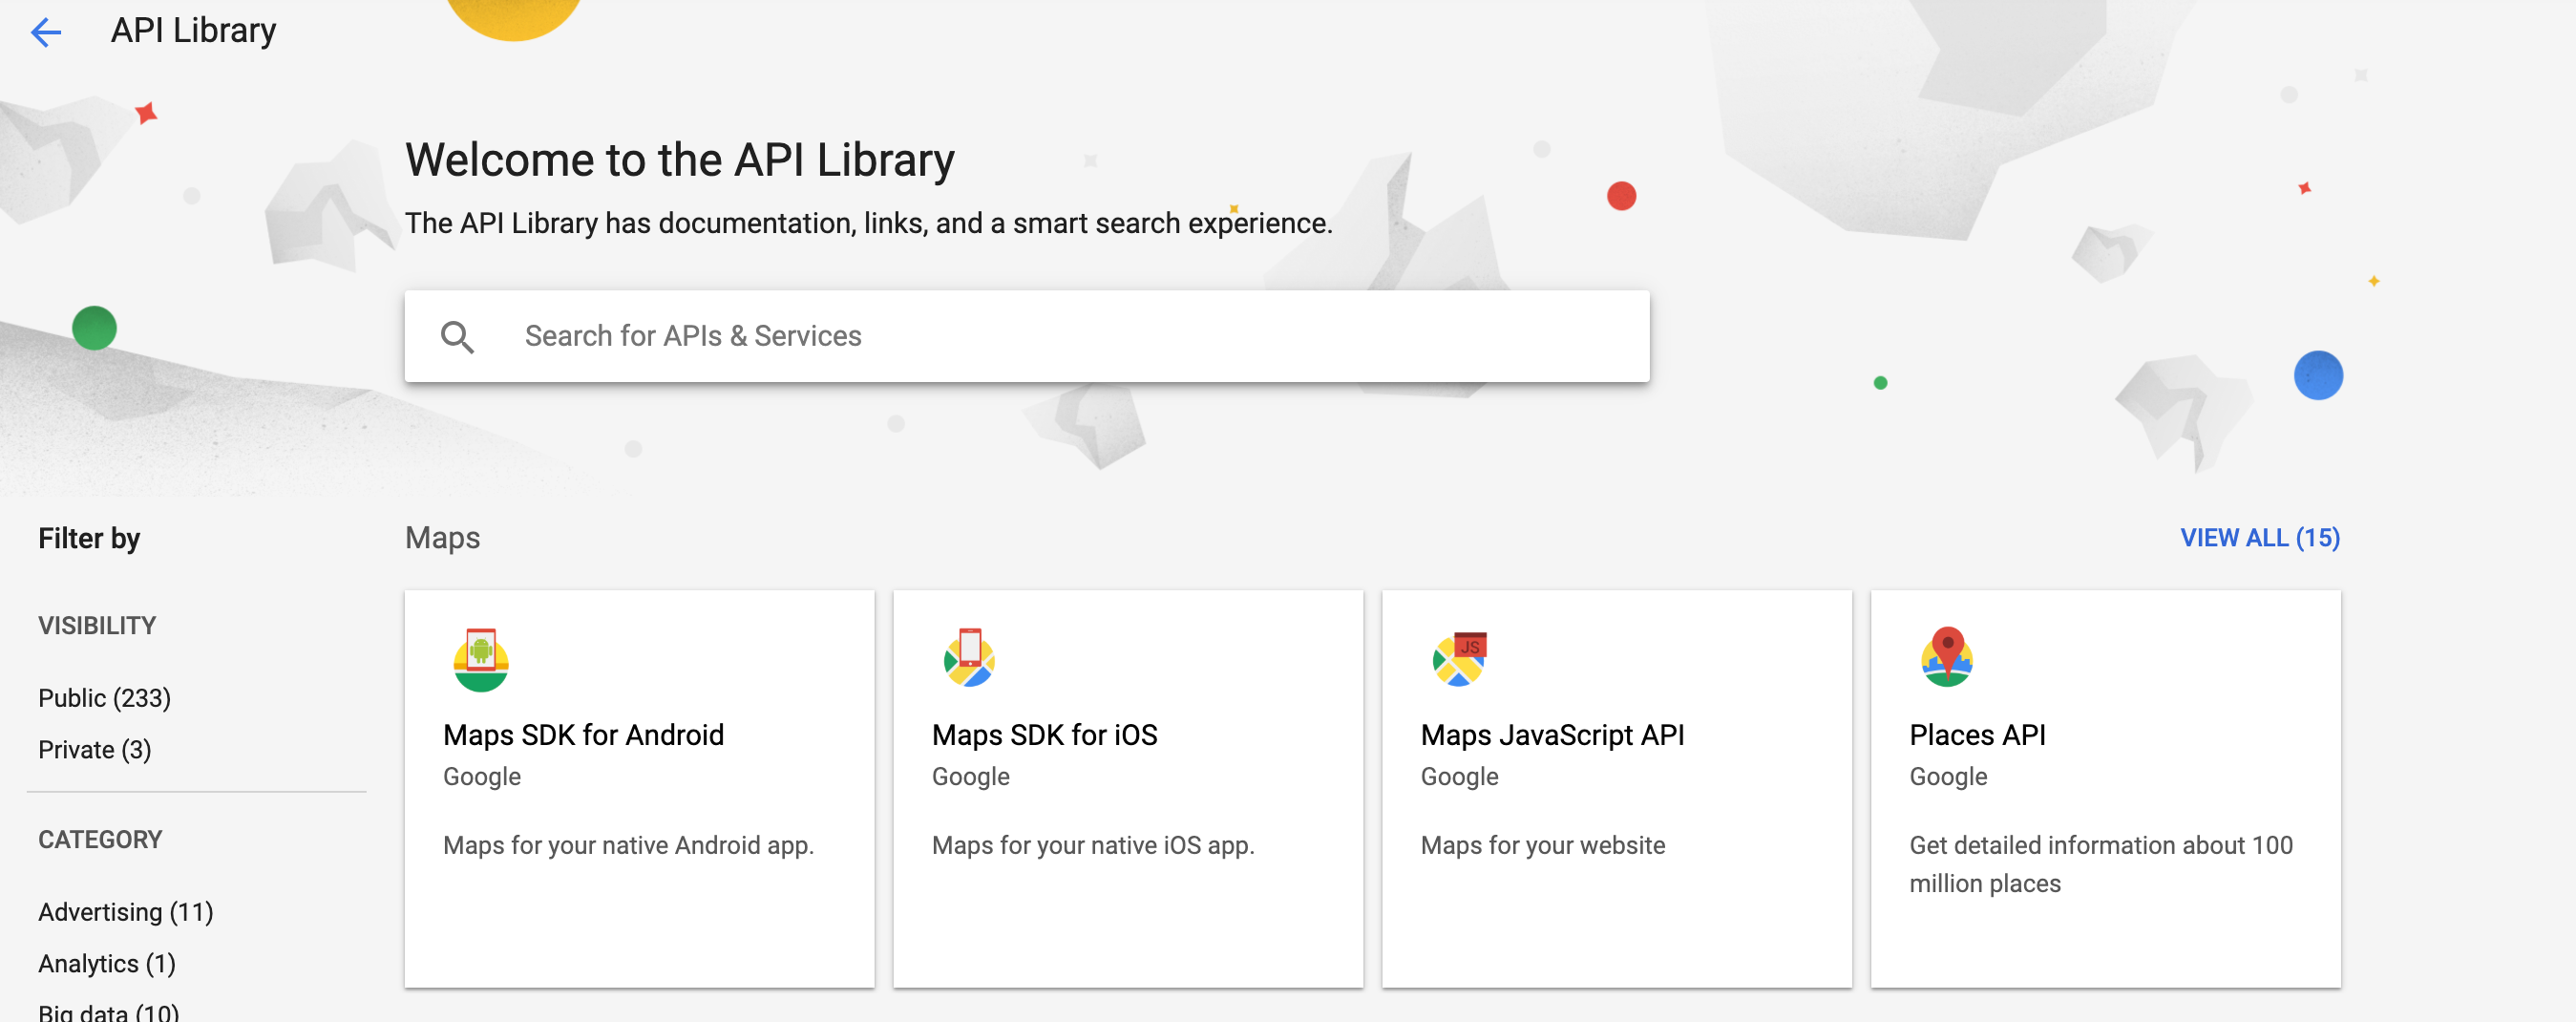Filter by Public visibility
The image size is (2576, 1022).
[103, 697]
